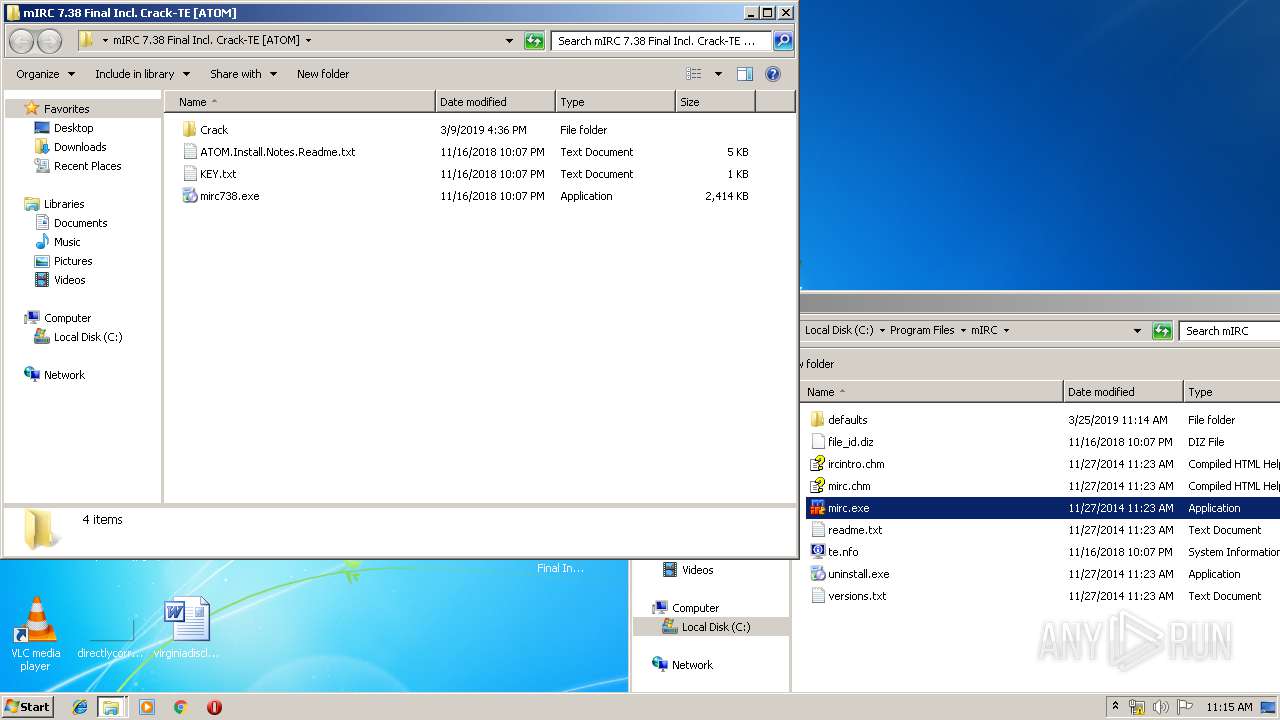
Task: Select mirc.chm in the mIRC window
Action: (x=849, y=486)
